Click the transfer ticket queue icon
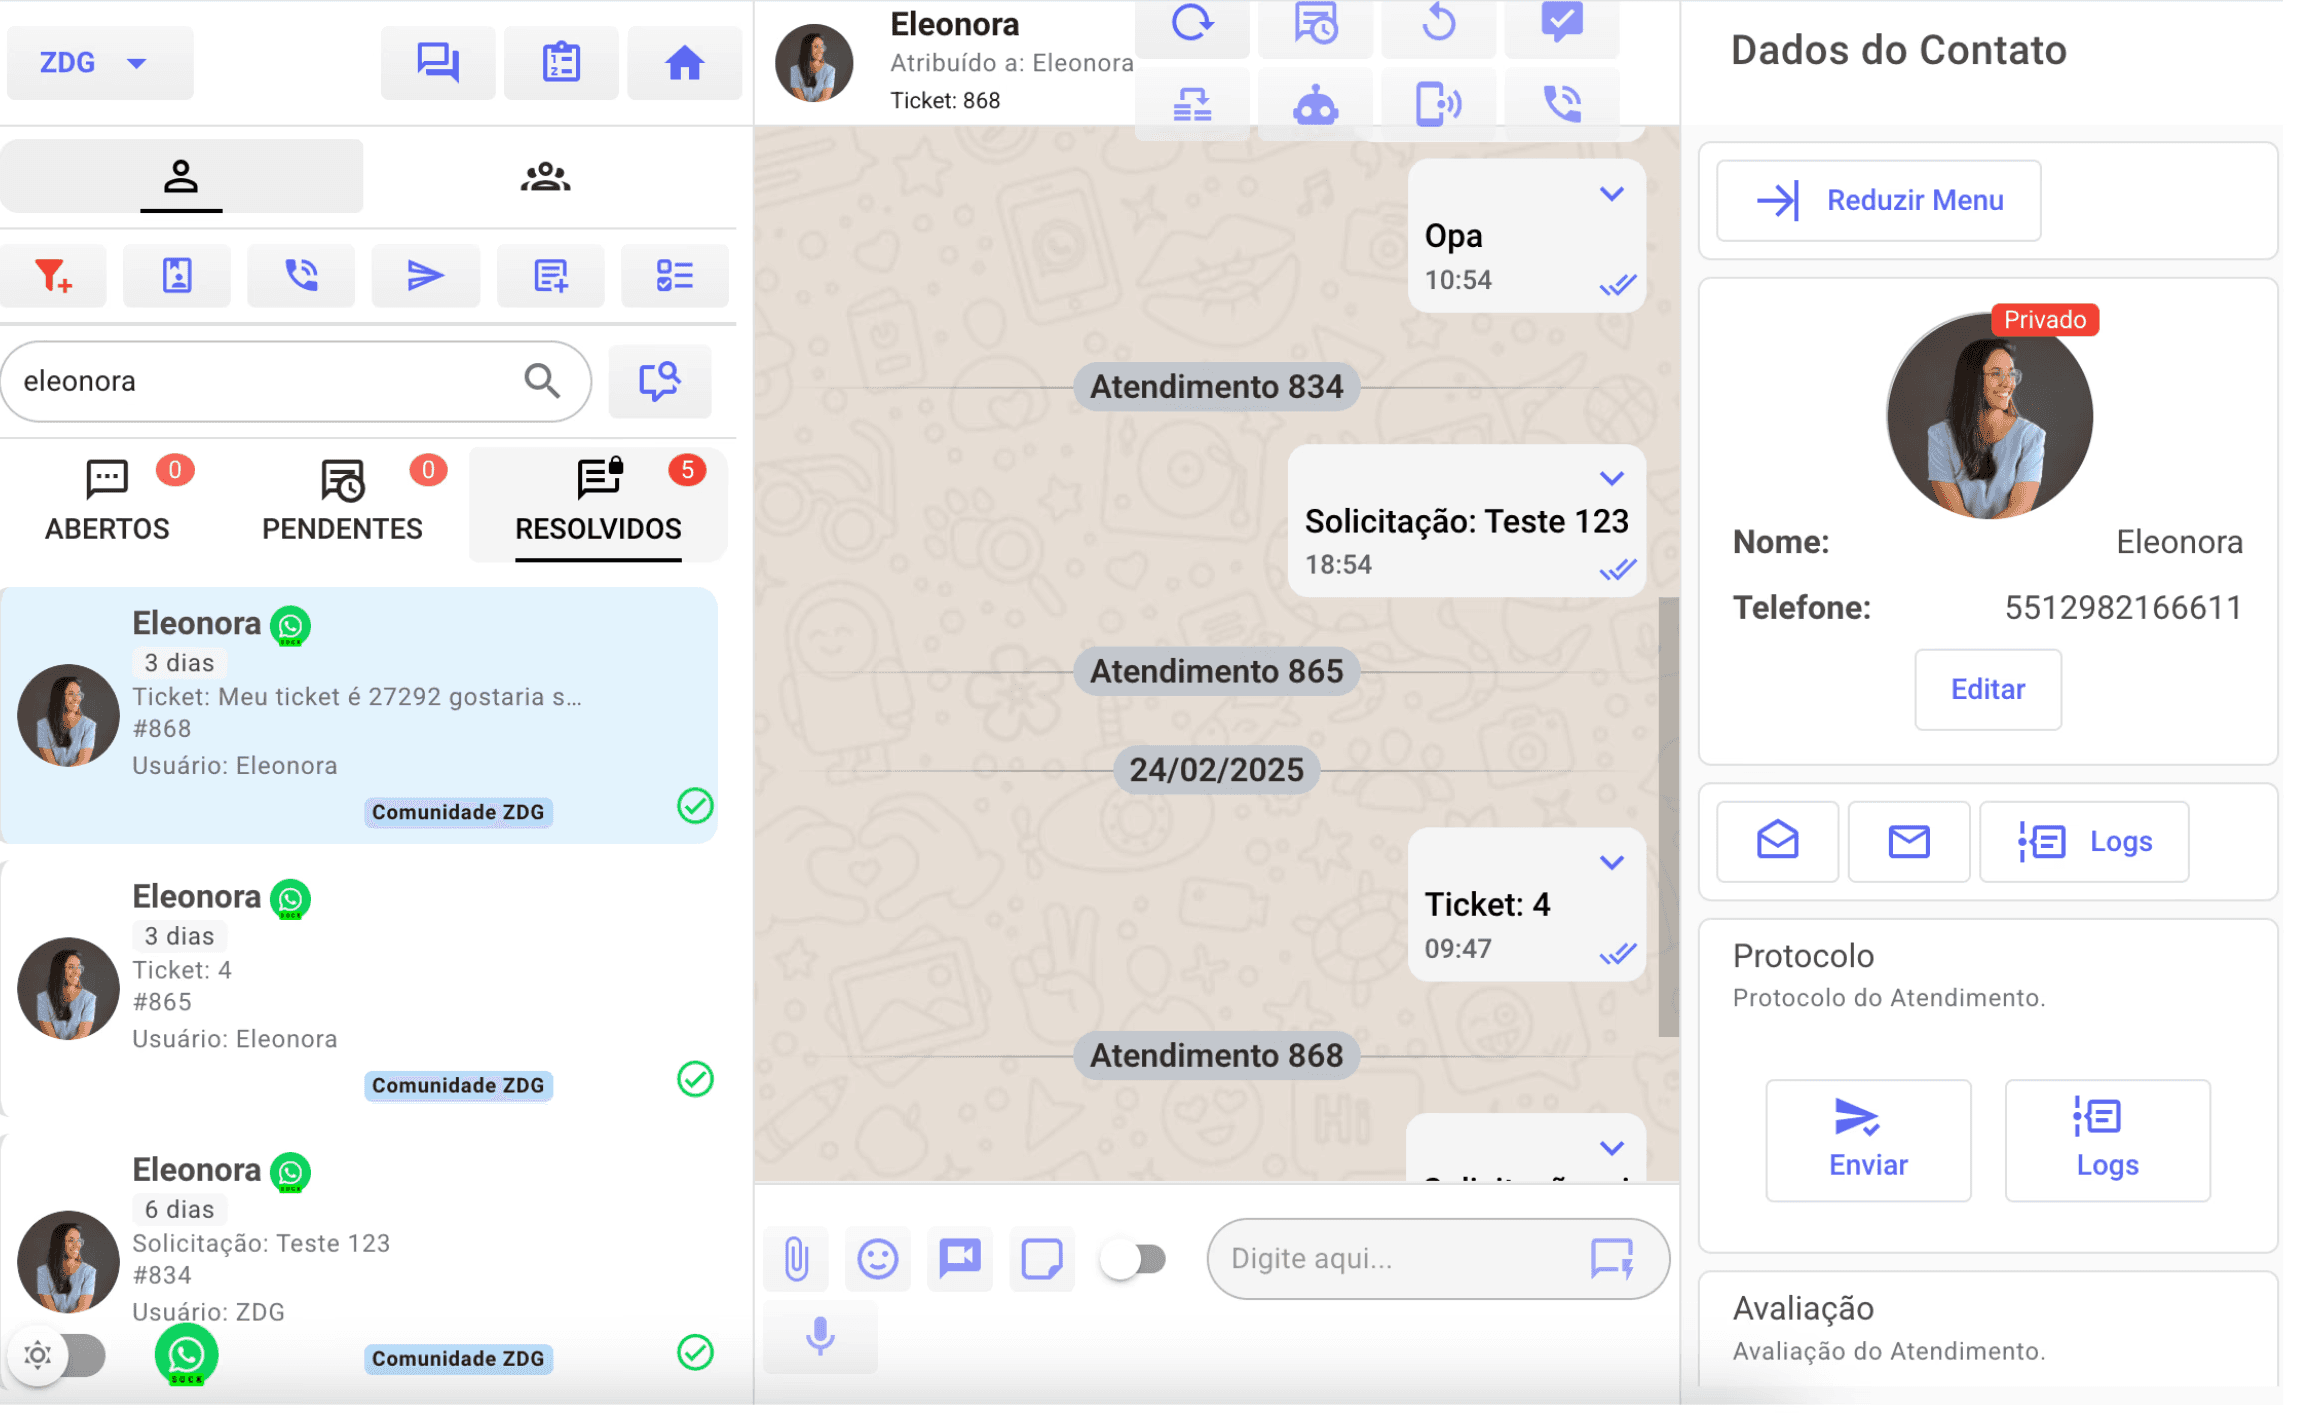 (1192, 103)
